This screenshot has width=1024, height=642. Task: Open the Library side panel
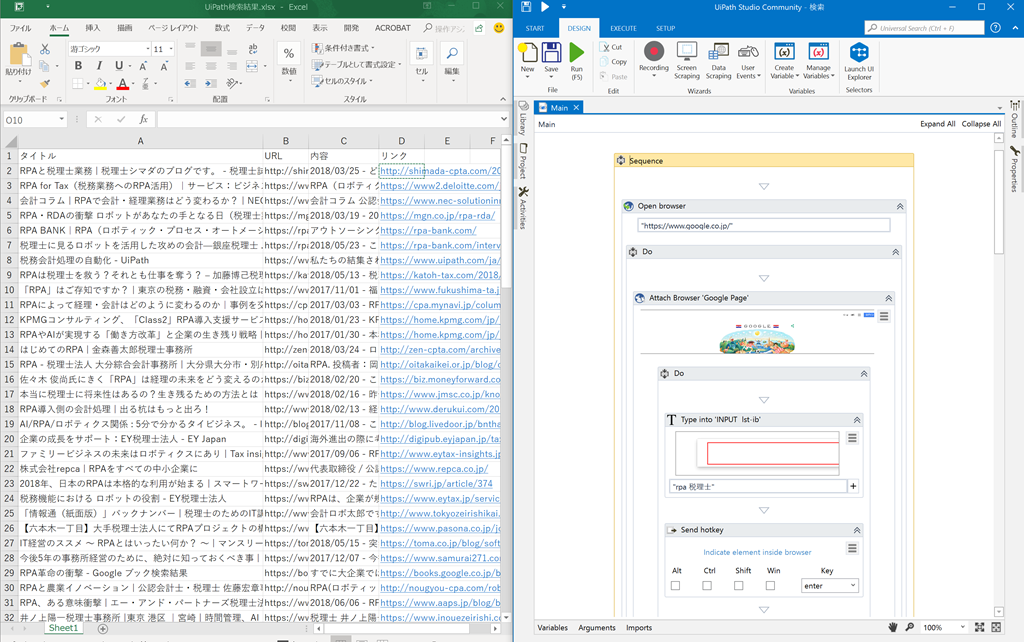[x=523, y=119]
